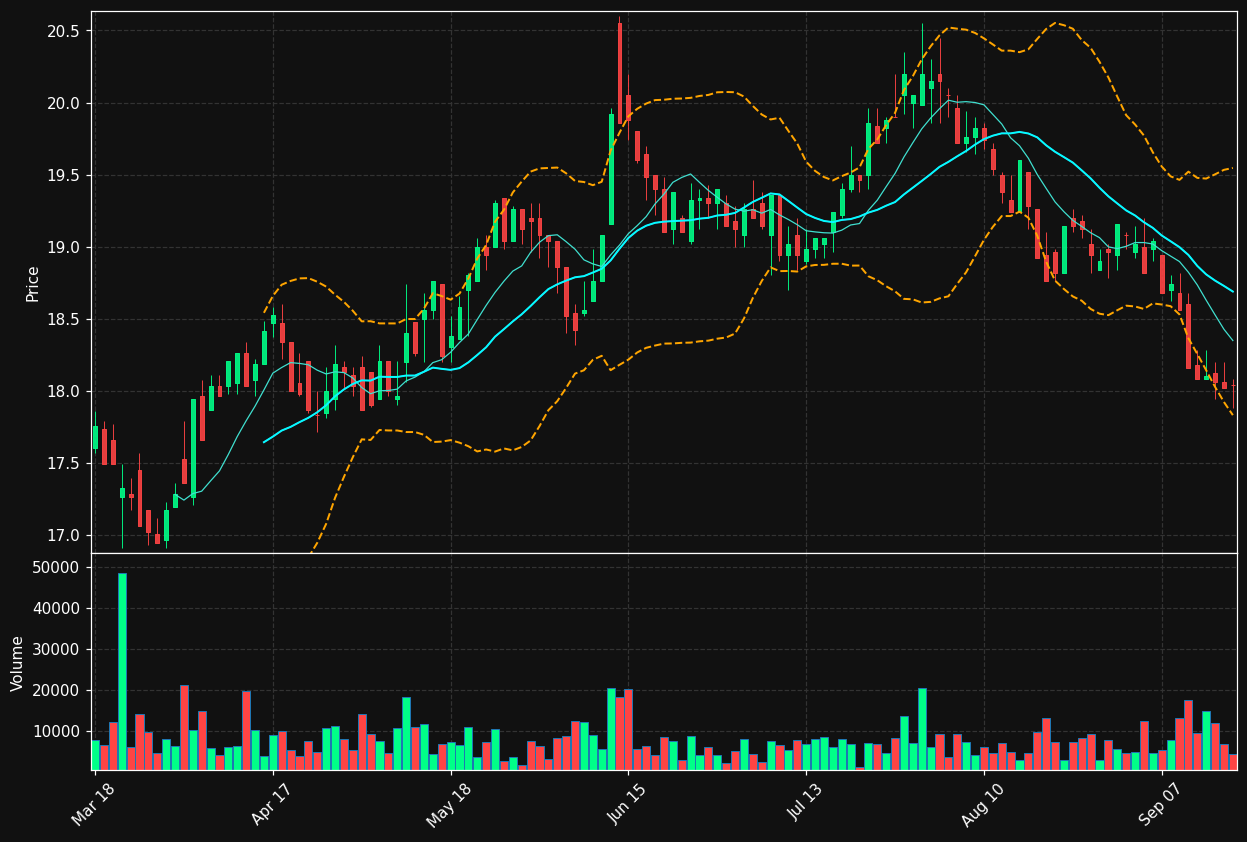The height and width of the screenshot is (842, 1247).
Task: Click the 17.0 price axis value
Action: [x=63, y=535]
